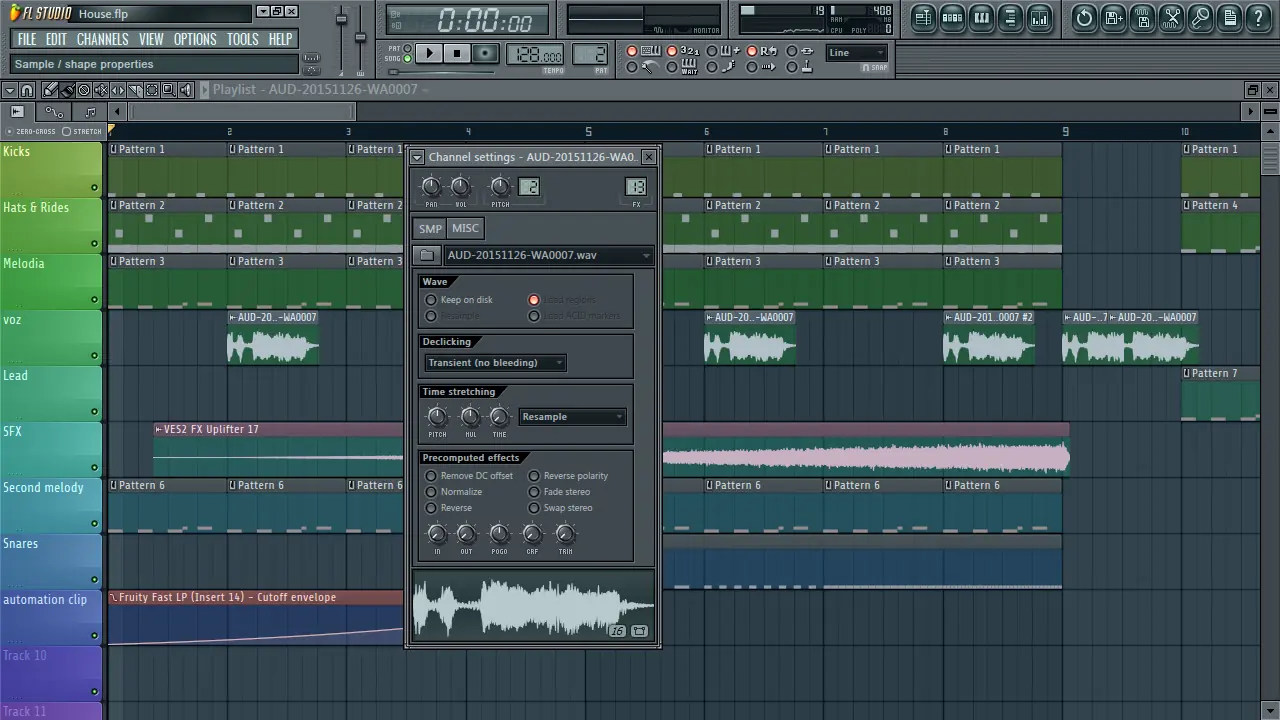This screenshot has width=1280, height=720.
Task: Turn on Reverse polarity effect
Action: (534, 476)
